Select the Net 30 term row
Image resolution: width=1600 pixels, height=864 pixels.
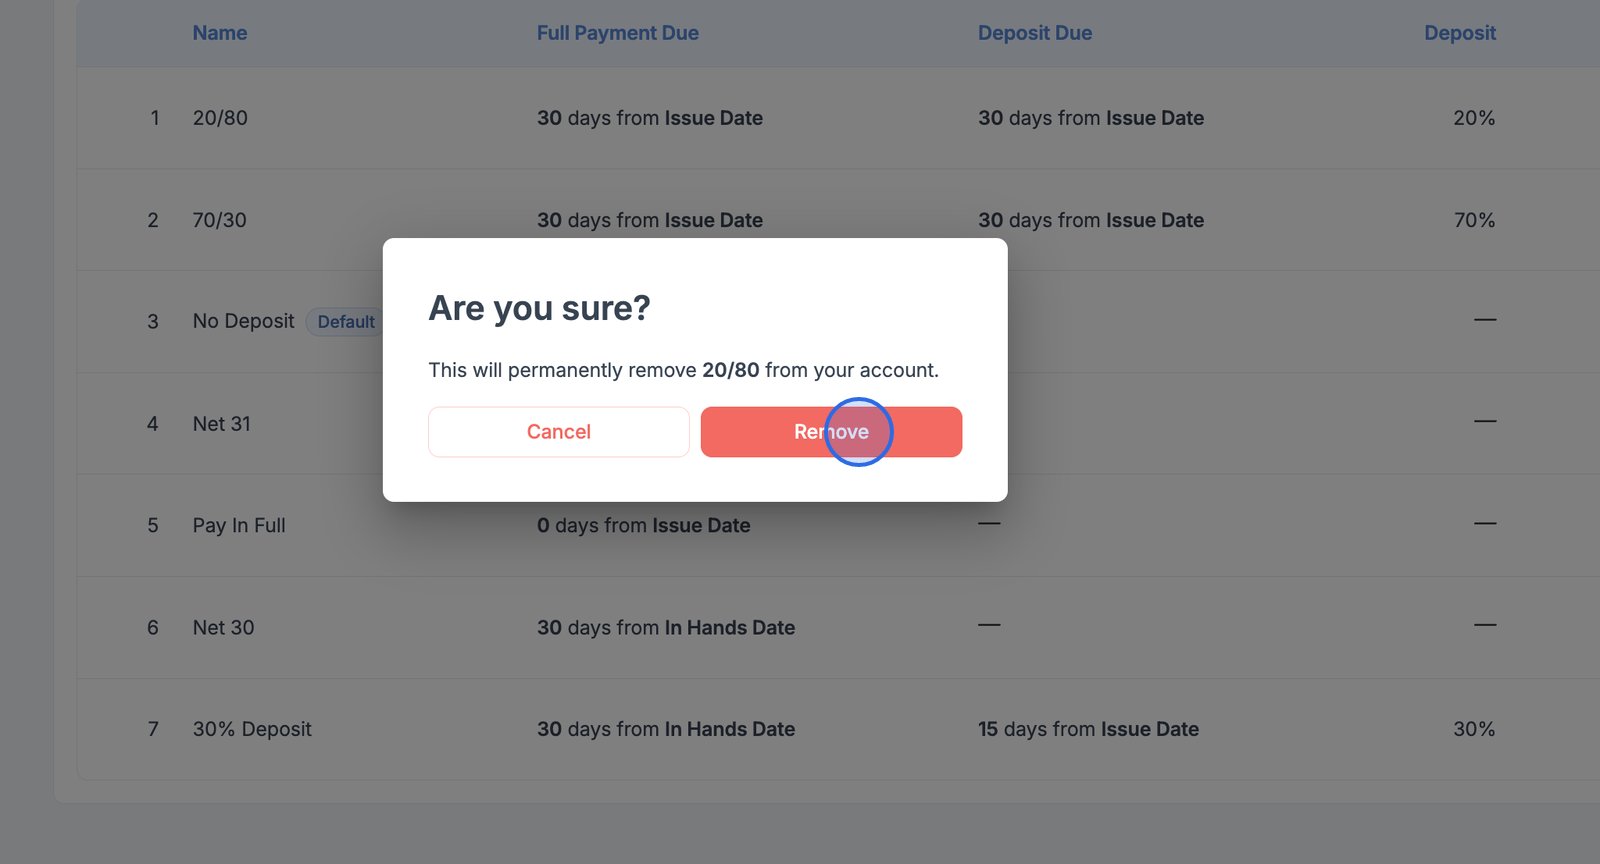[x=224, y=628]
